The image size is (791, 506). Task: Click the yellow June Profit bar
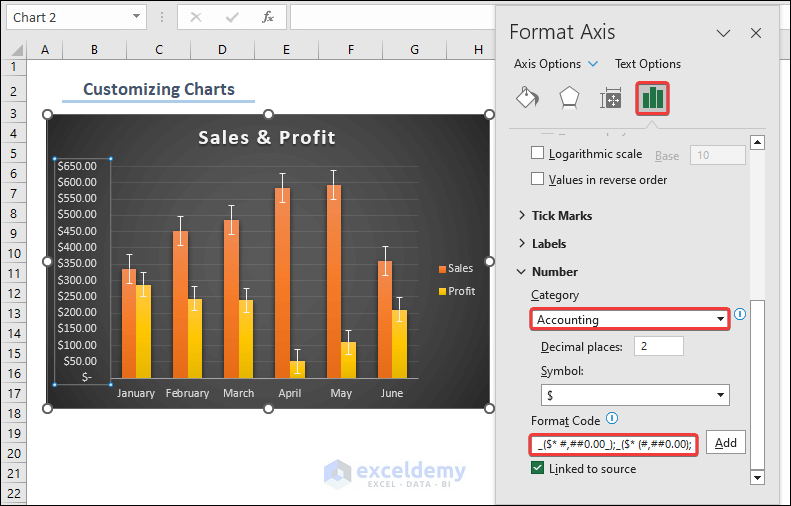(x=400, y=344)
